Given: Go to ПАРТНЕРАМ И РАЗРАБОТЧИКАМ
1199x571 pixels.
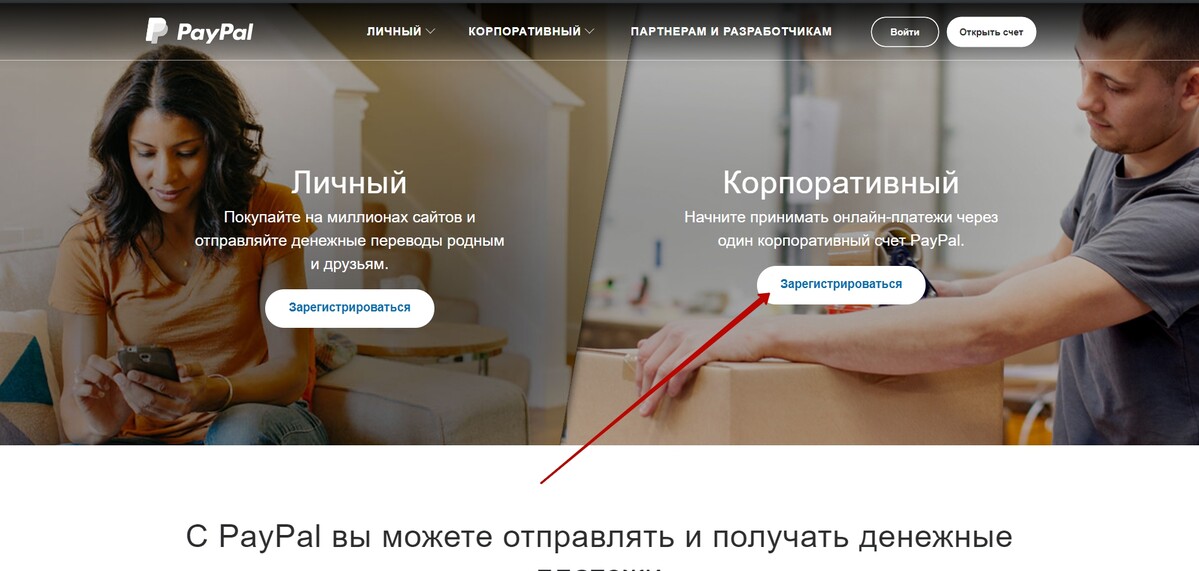Looking at the screenshot, I should click(x=731, y=31).
